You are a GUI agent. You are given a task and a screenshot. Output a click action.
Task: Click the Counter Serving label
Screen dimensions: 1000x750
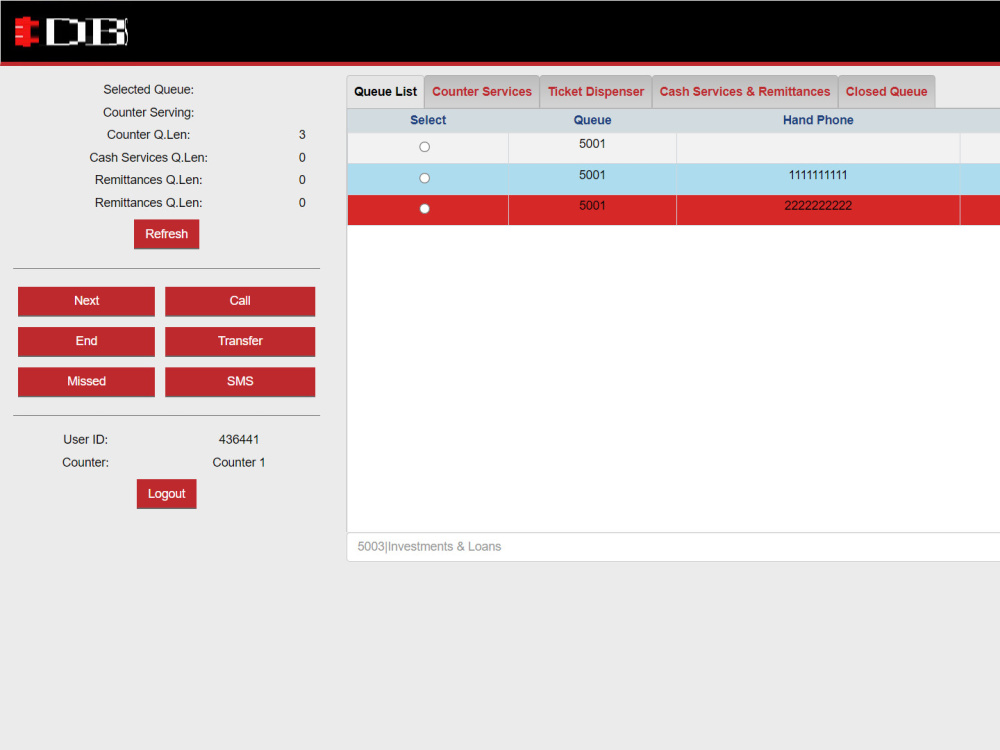[x=149, y=112]
